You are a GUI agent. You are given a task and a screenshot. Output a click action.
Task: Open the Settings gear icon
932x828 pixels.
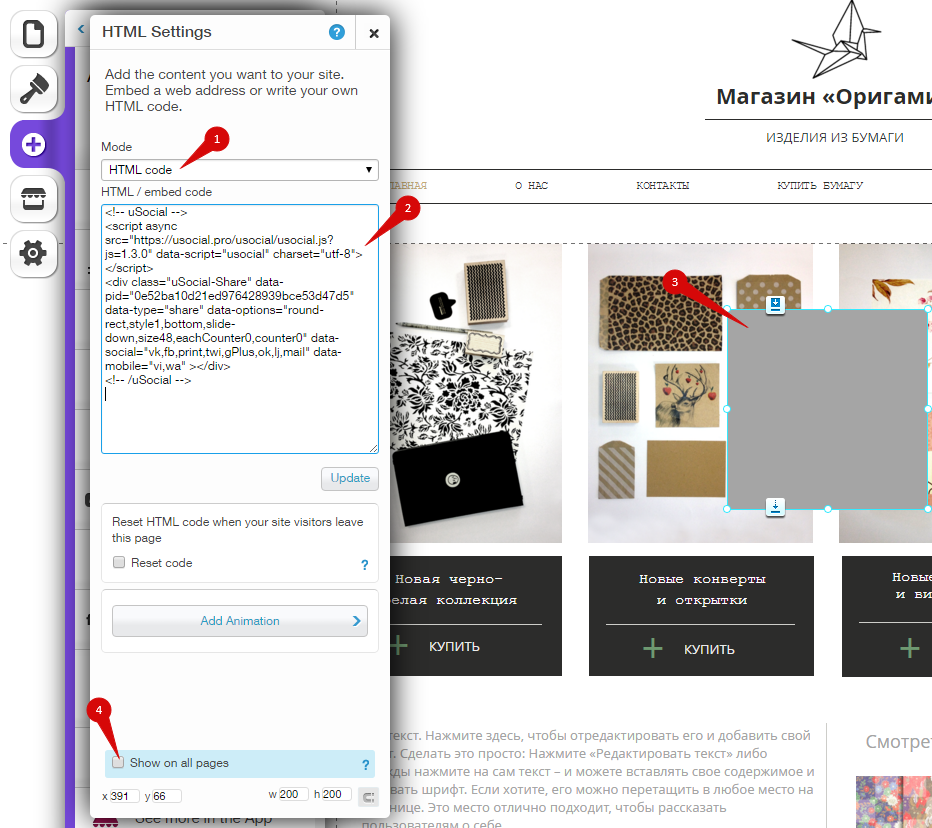33,254
